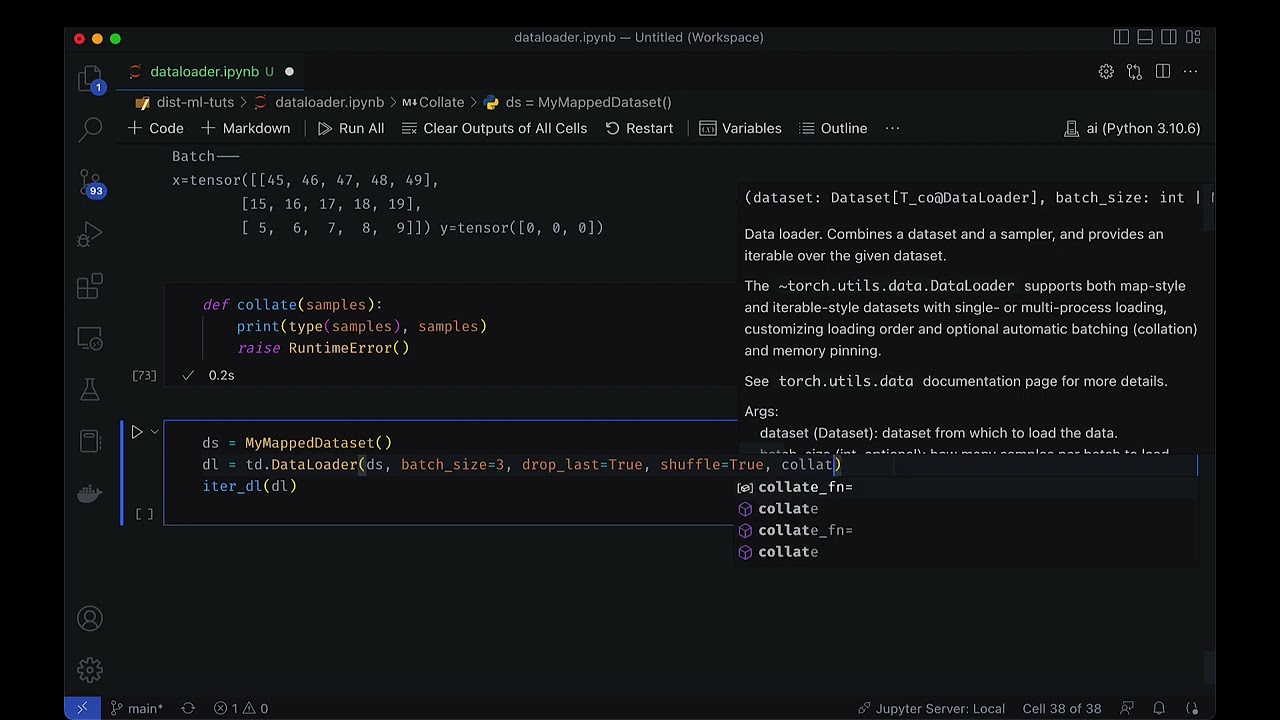Open the notebook toolbar overflow ellipsis
The image size is (1280, 720).
coord(892,128)
